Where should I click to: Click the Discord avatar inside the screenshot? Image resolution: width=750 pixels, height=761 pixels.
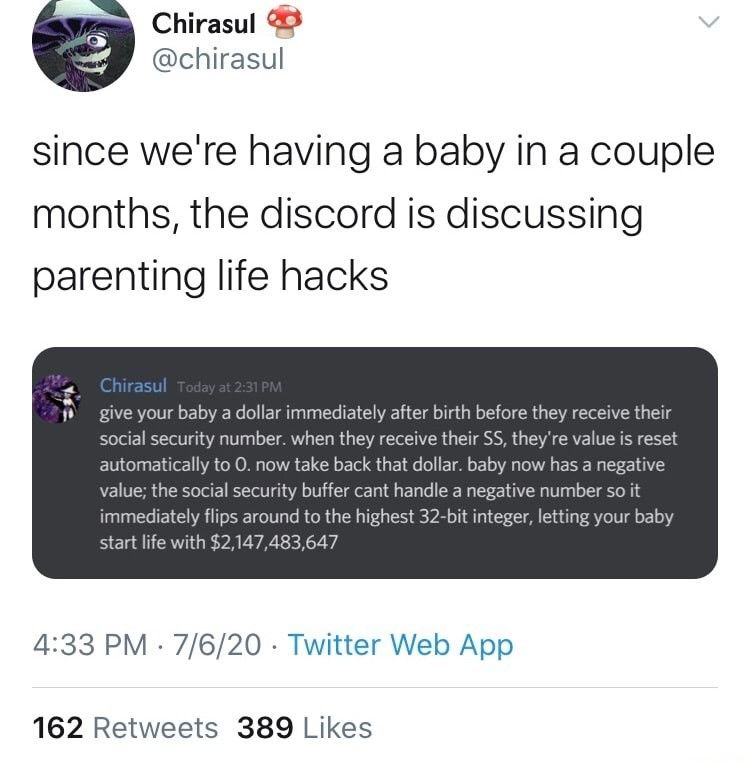tap(58, 397)
